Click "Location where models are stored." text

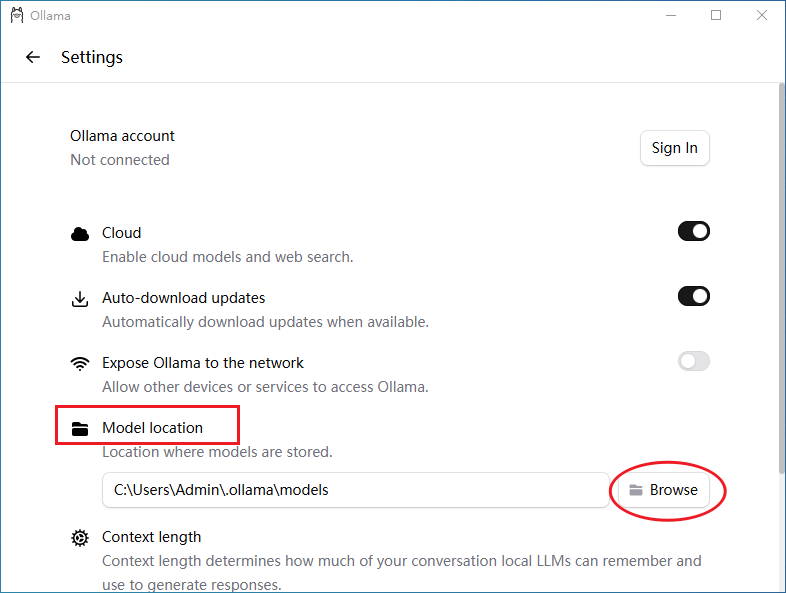(217, 452)
